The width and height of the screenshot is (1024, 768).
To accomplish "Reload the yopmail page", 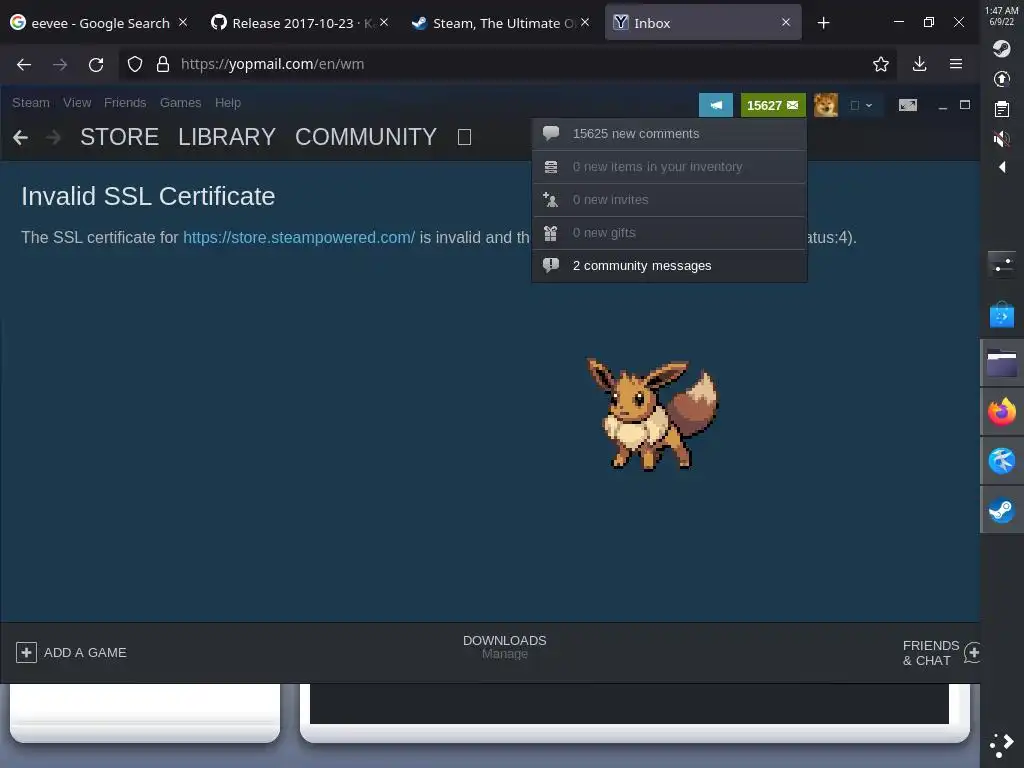I will click(96, 64).
